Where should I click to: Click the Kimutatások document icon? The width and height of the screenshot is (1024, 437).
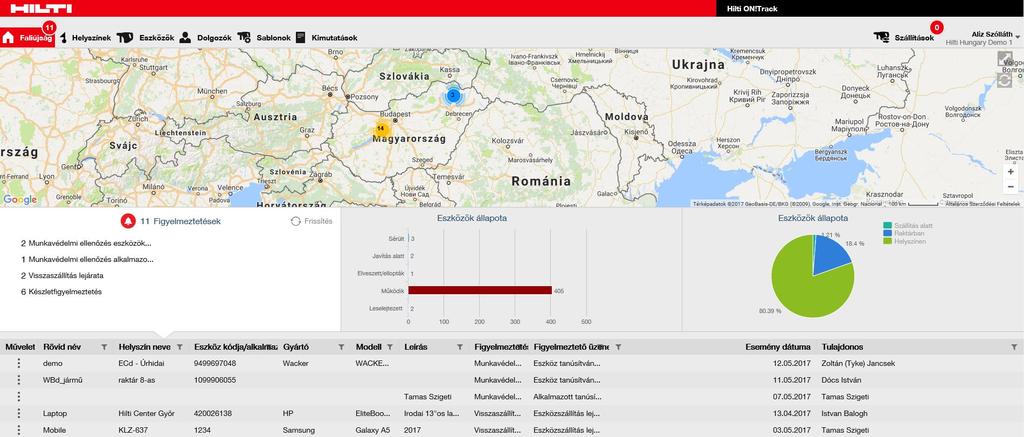[x=300, y=38]
